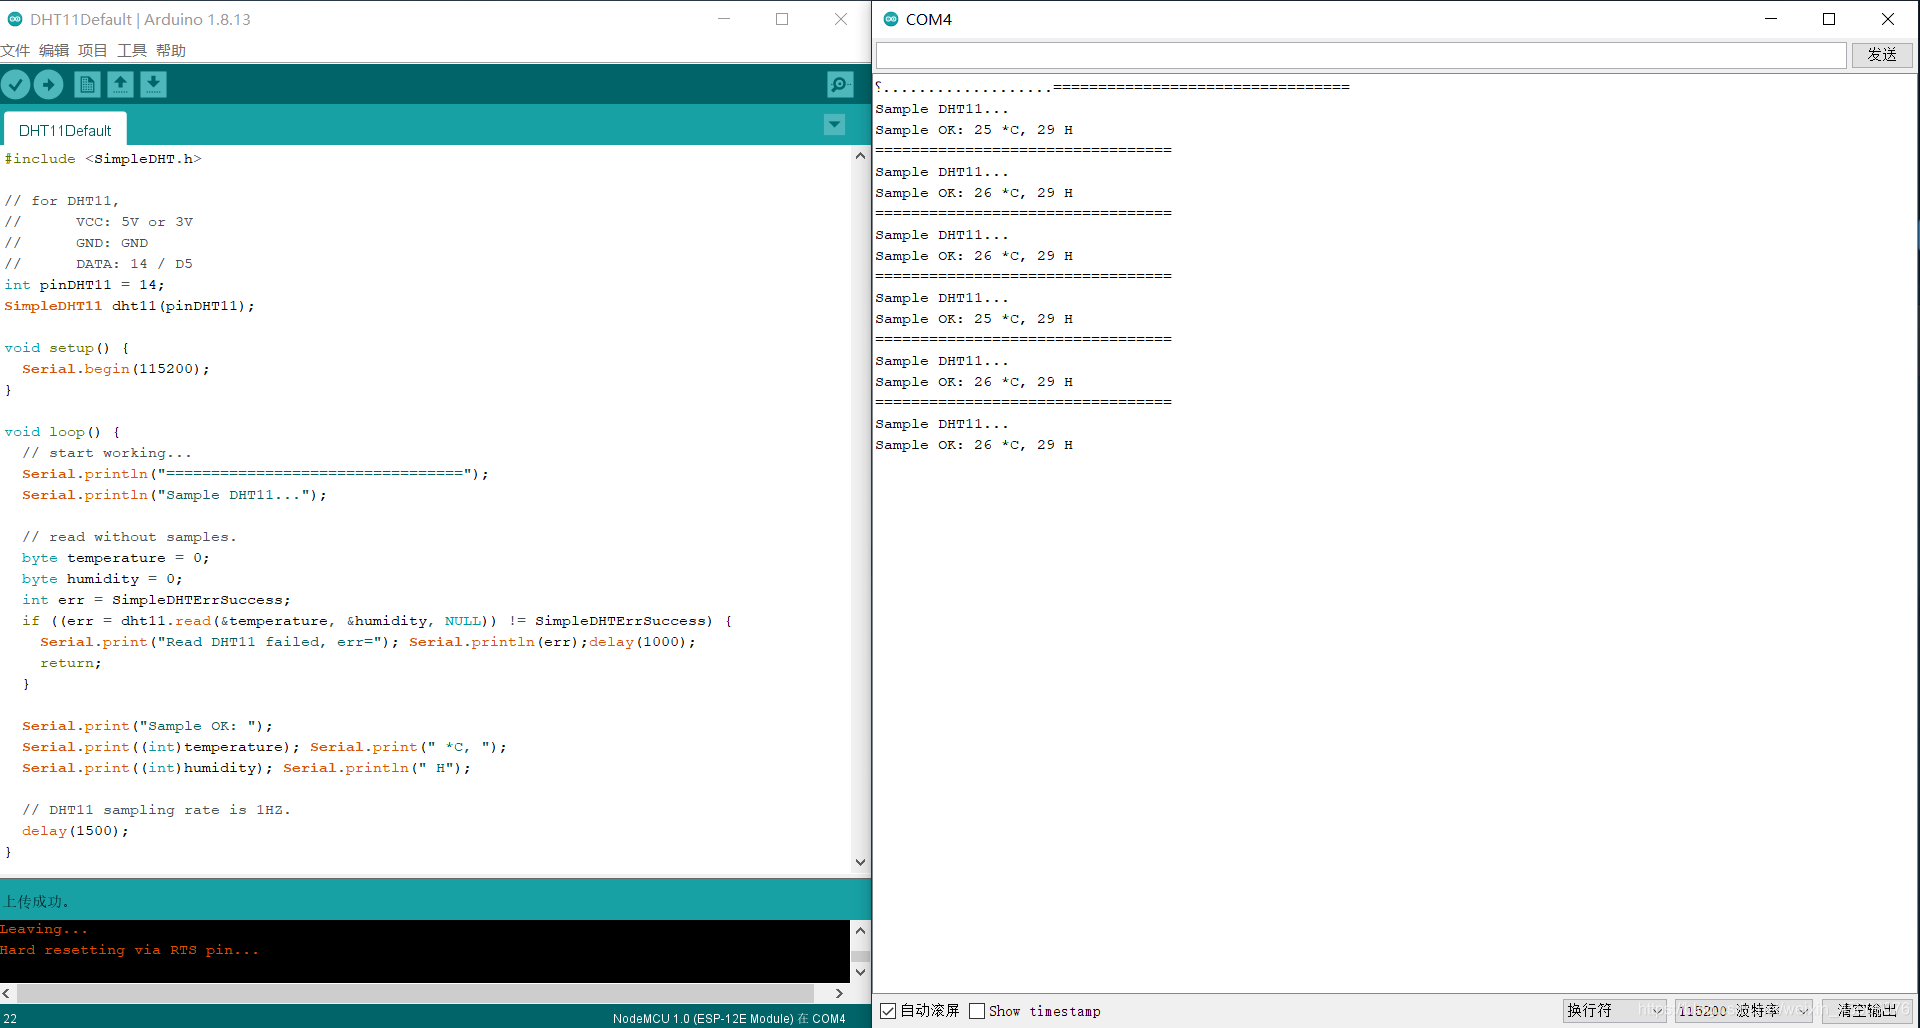Click the COM4 window title icon

pyautogui.click(x=891, y=19)
